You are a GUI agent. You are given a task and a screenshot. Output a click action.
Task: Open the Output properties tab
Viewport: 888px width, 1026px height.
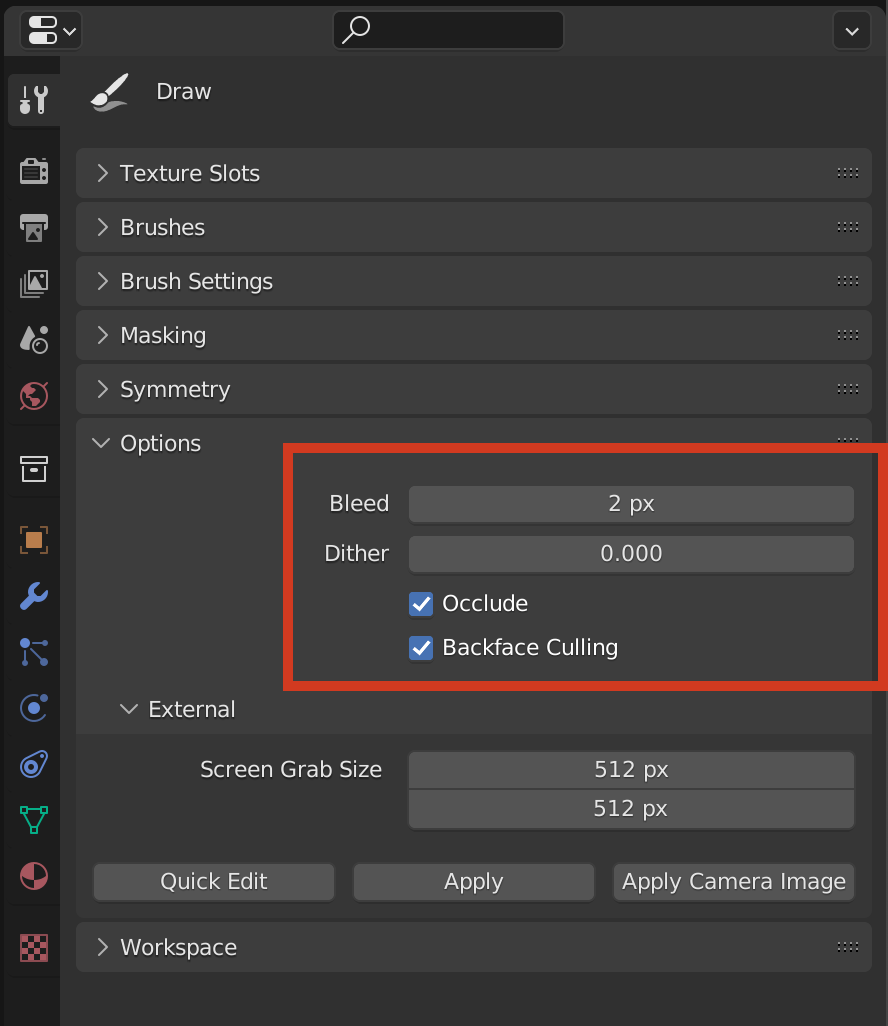tap(34, 227)
